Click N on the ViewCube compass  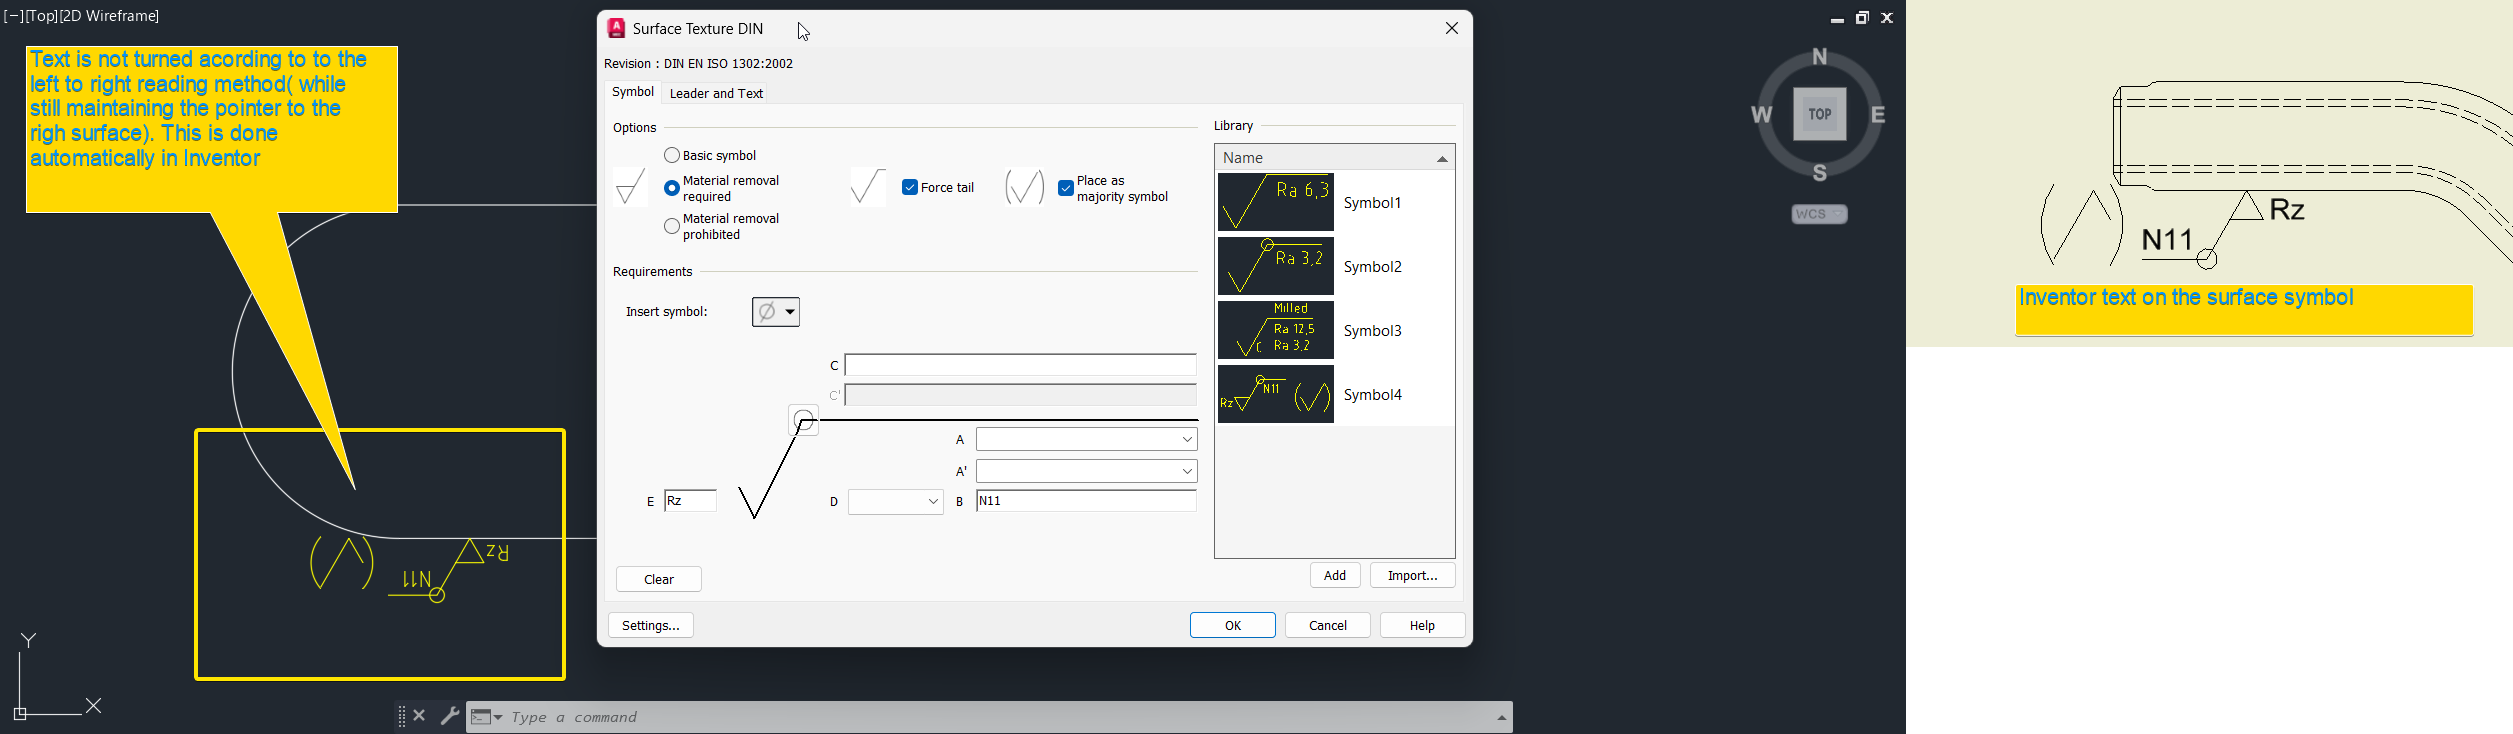point(1820,57)
